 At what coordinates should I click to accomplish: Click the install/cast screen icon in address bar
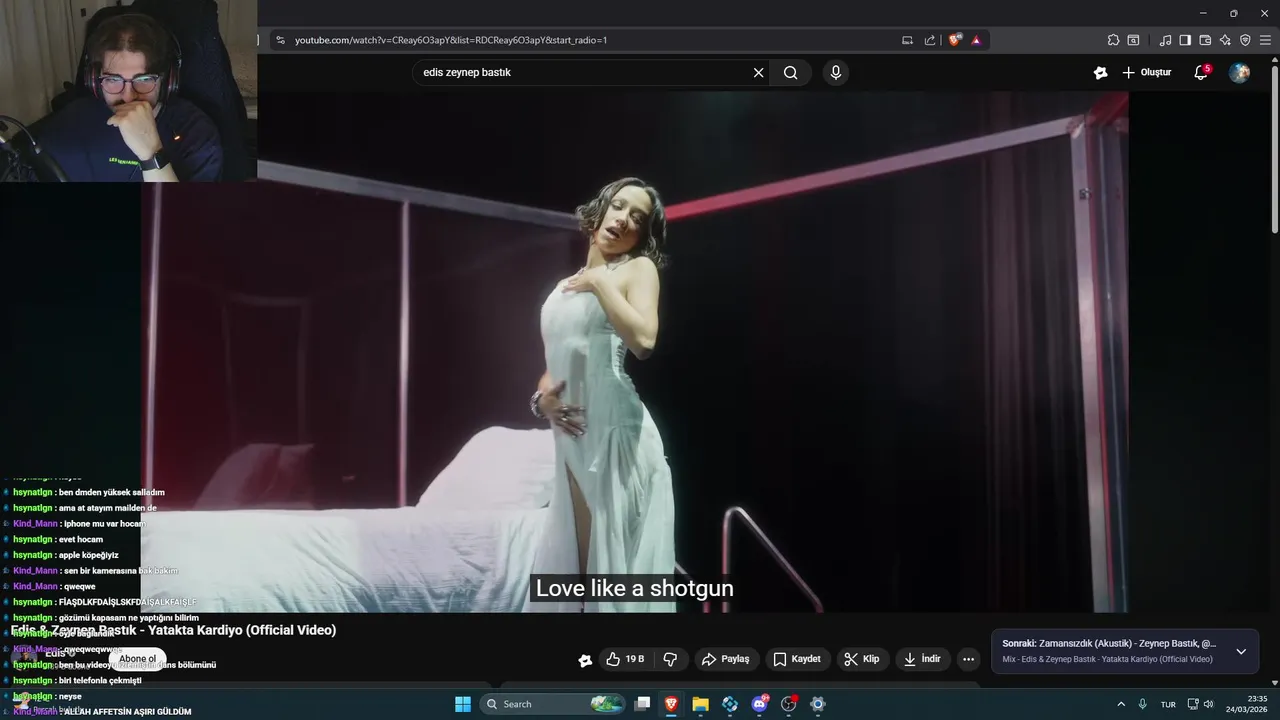(907, 40)
